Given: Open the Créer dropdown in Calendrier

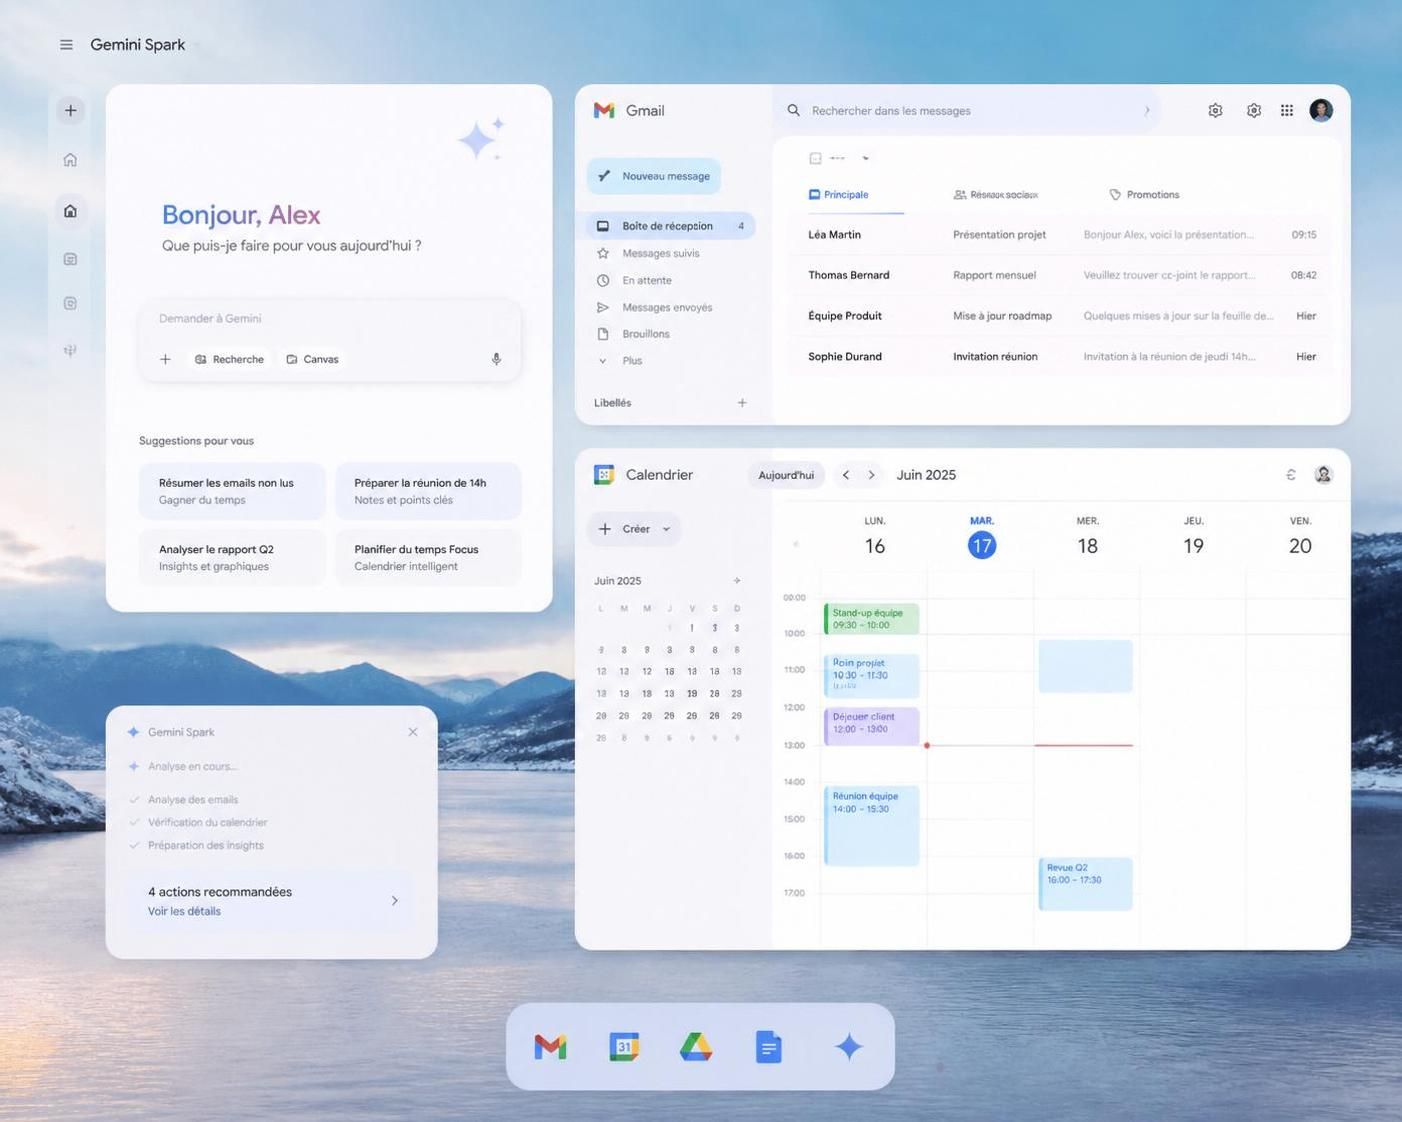Looking at the screenshot, I should coord(634,529).
